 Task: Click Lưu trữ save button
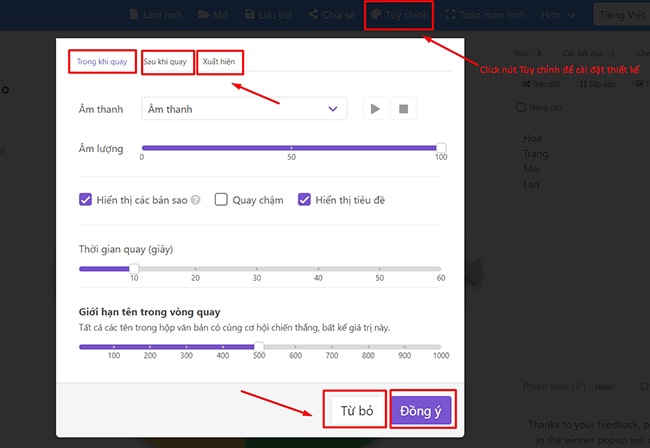coord(273,15)
